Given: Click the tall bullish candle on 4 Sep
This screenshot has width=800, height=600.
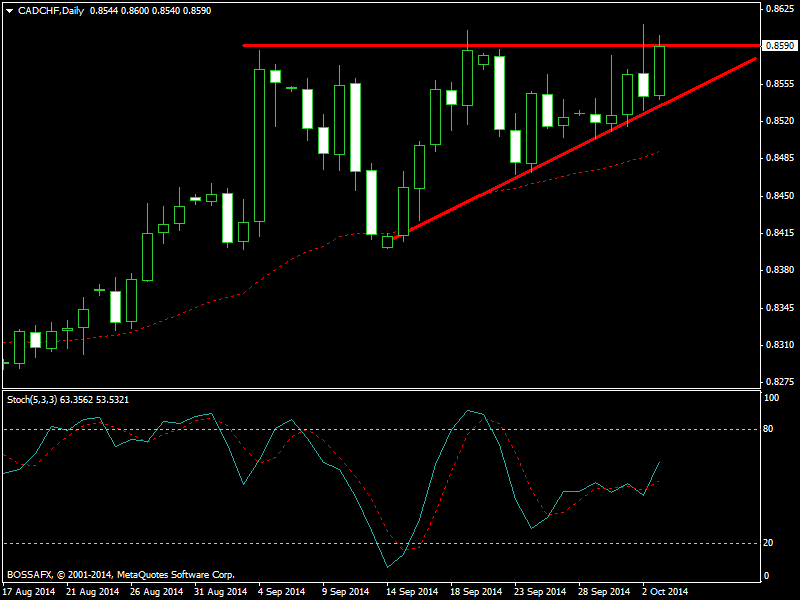Looking at the screenshot, I should pyautogui.click(x=260, y=145).
